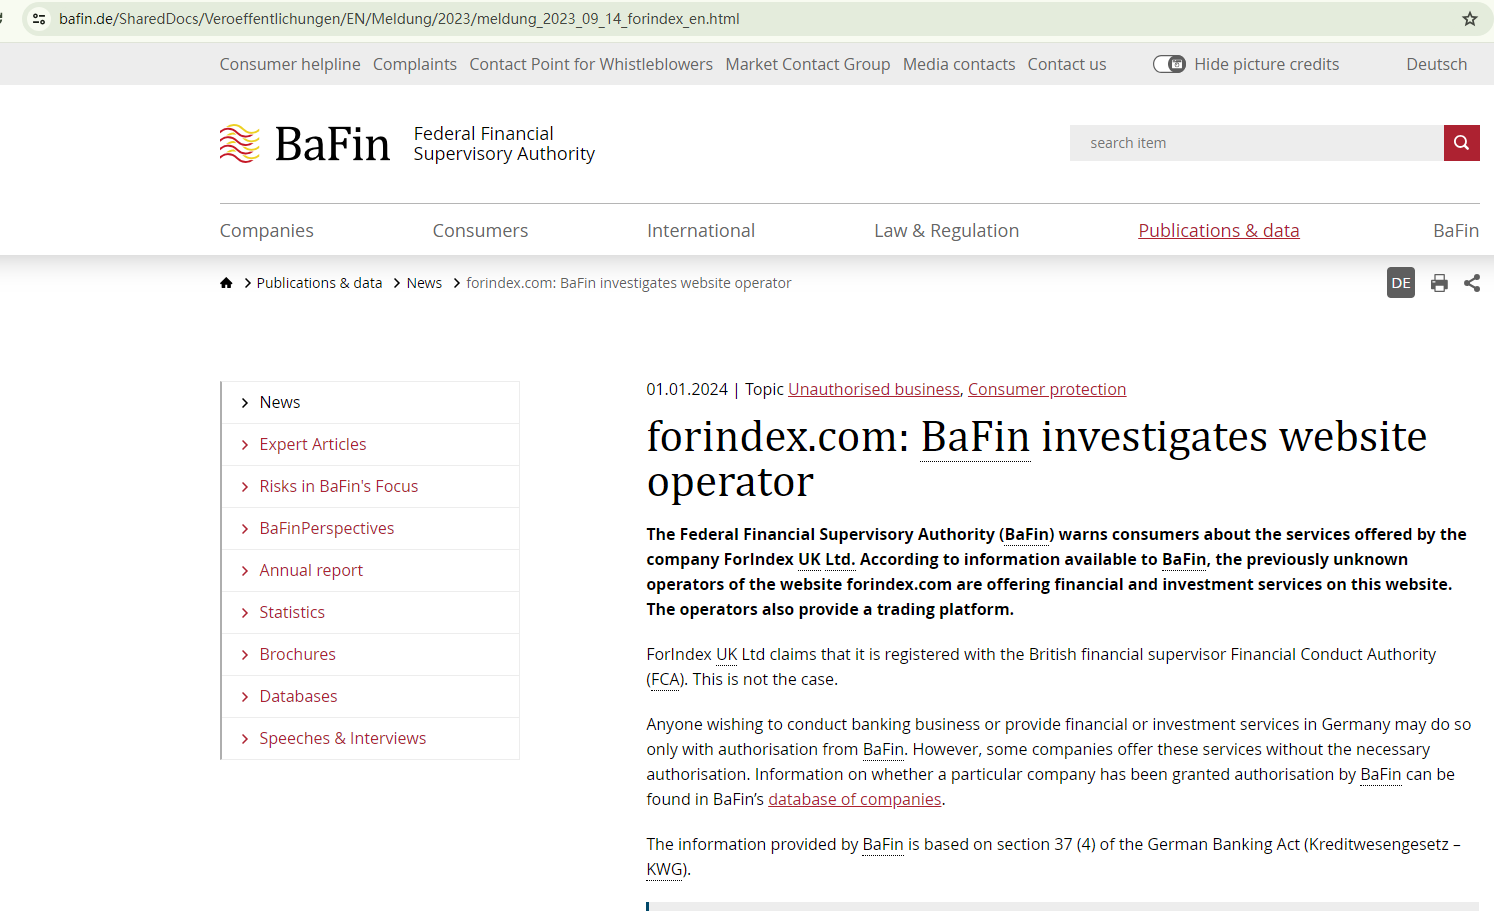1494x911 pixels.
Task: Open the Companies main menu
Action: [267, 231]
